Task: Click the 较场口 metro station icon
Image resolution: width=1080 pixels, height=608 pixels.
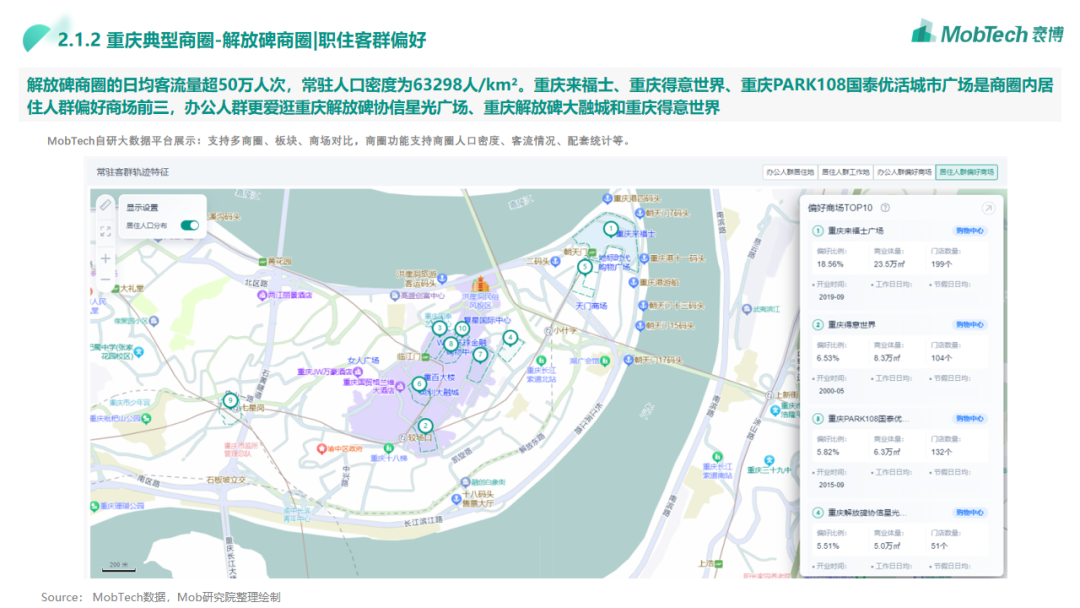Action: pyautogui.click(x=403, y=438)
